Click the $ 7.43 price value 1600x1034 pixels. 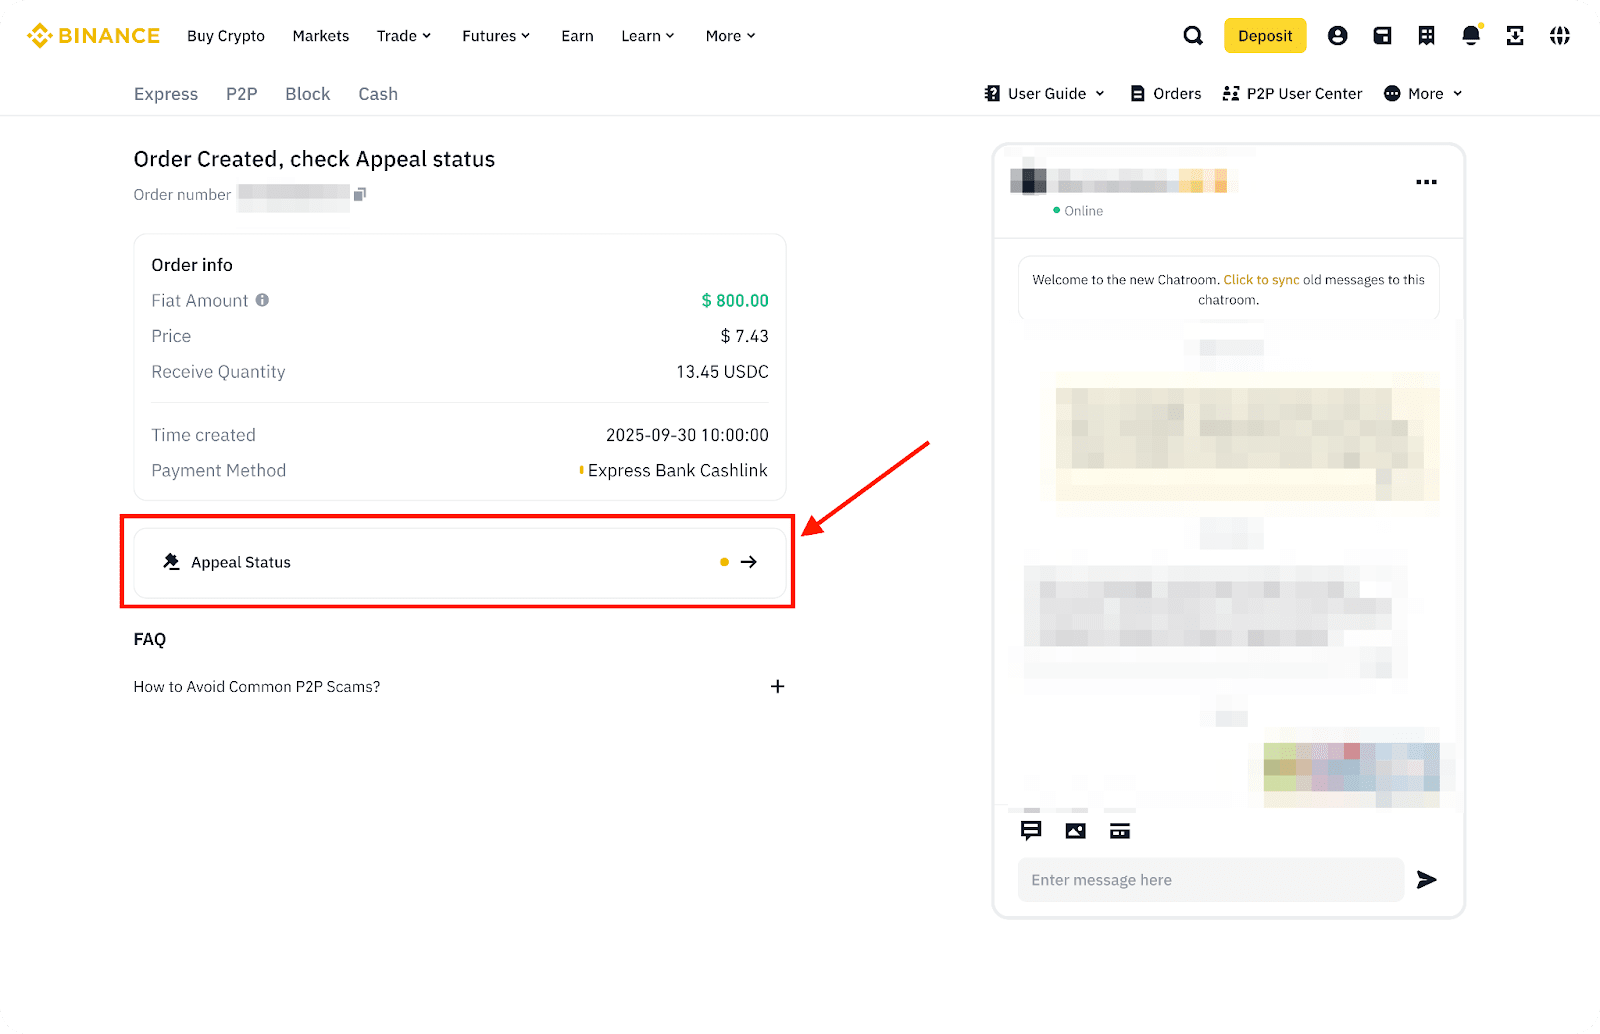pyautogui.click(x=745, y=336)
